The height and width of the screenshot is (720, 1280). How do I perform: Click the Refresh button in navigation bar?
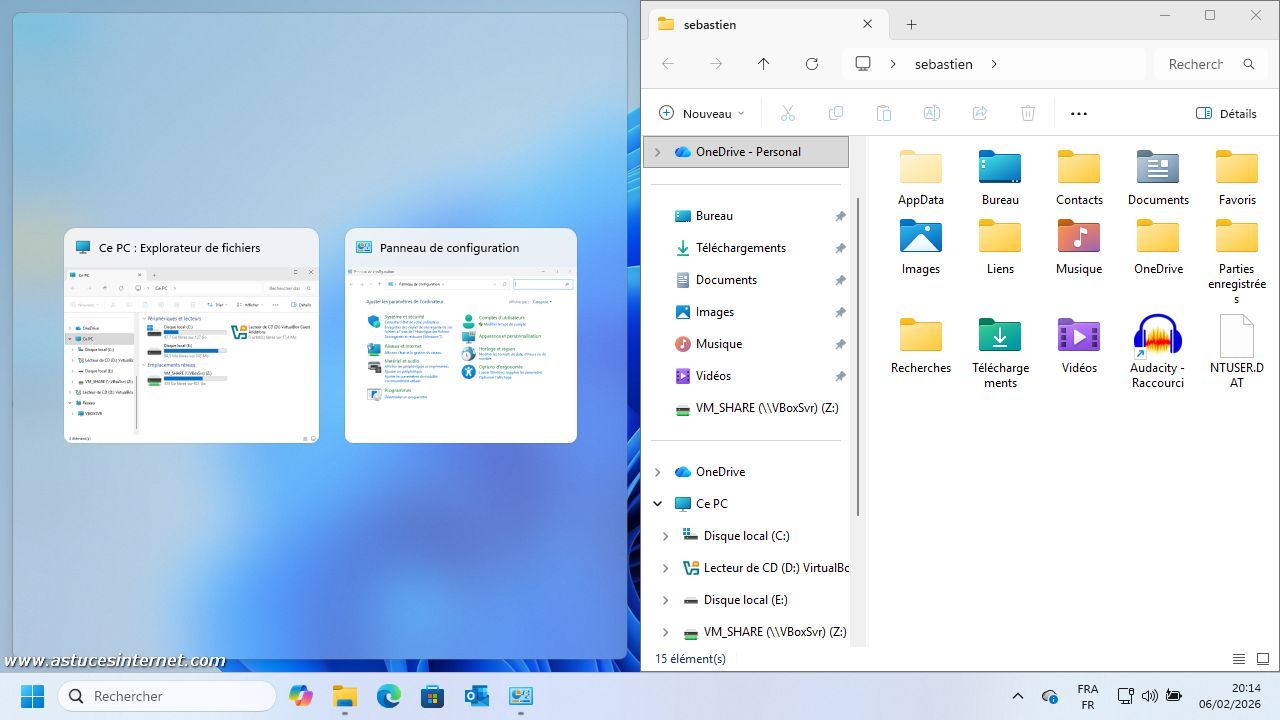(812, 64)
